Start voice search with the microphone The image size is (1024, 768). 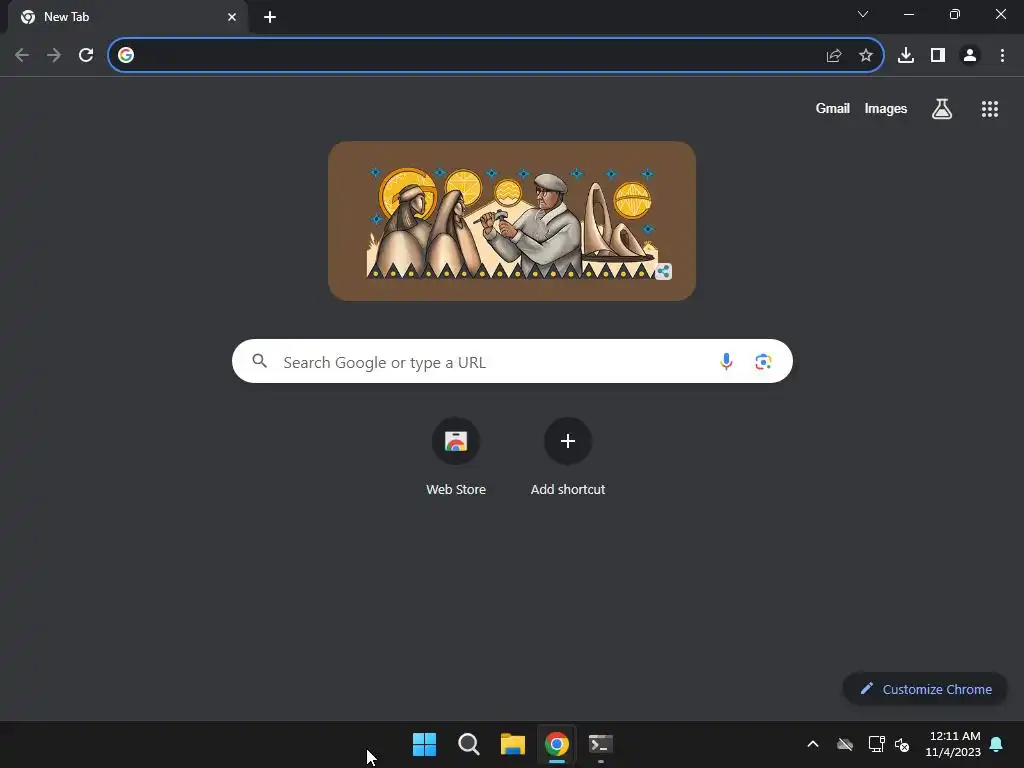point(726,361)
